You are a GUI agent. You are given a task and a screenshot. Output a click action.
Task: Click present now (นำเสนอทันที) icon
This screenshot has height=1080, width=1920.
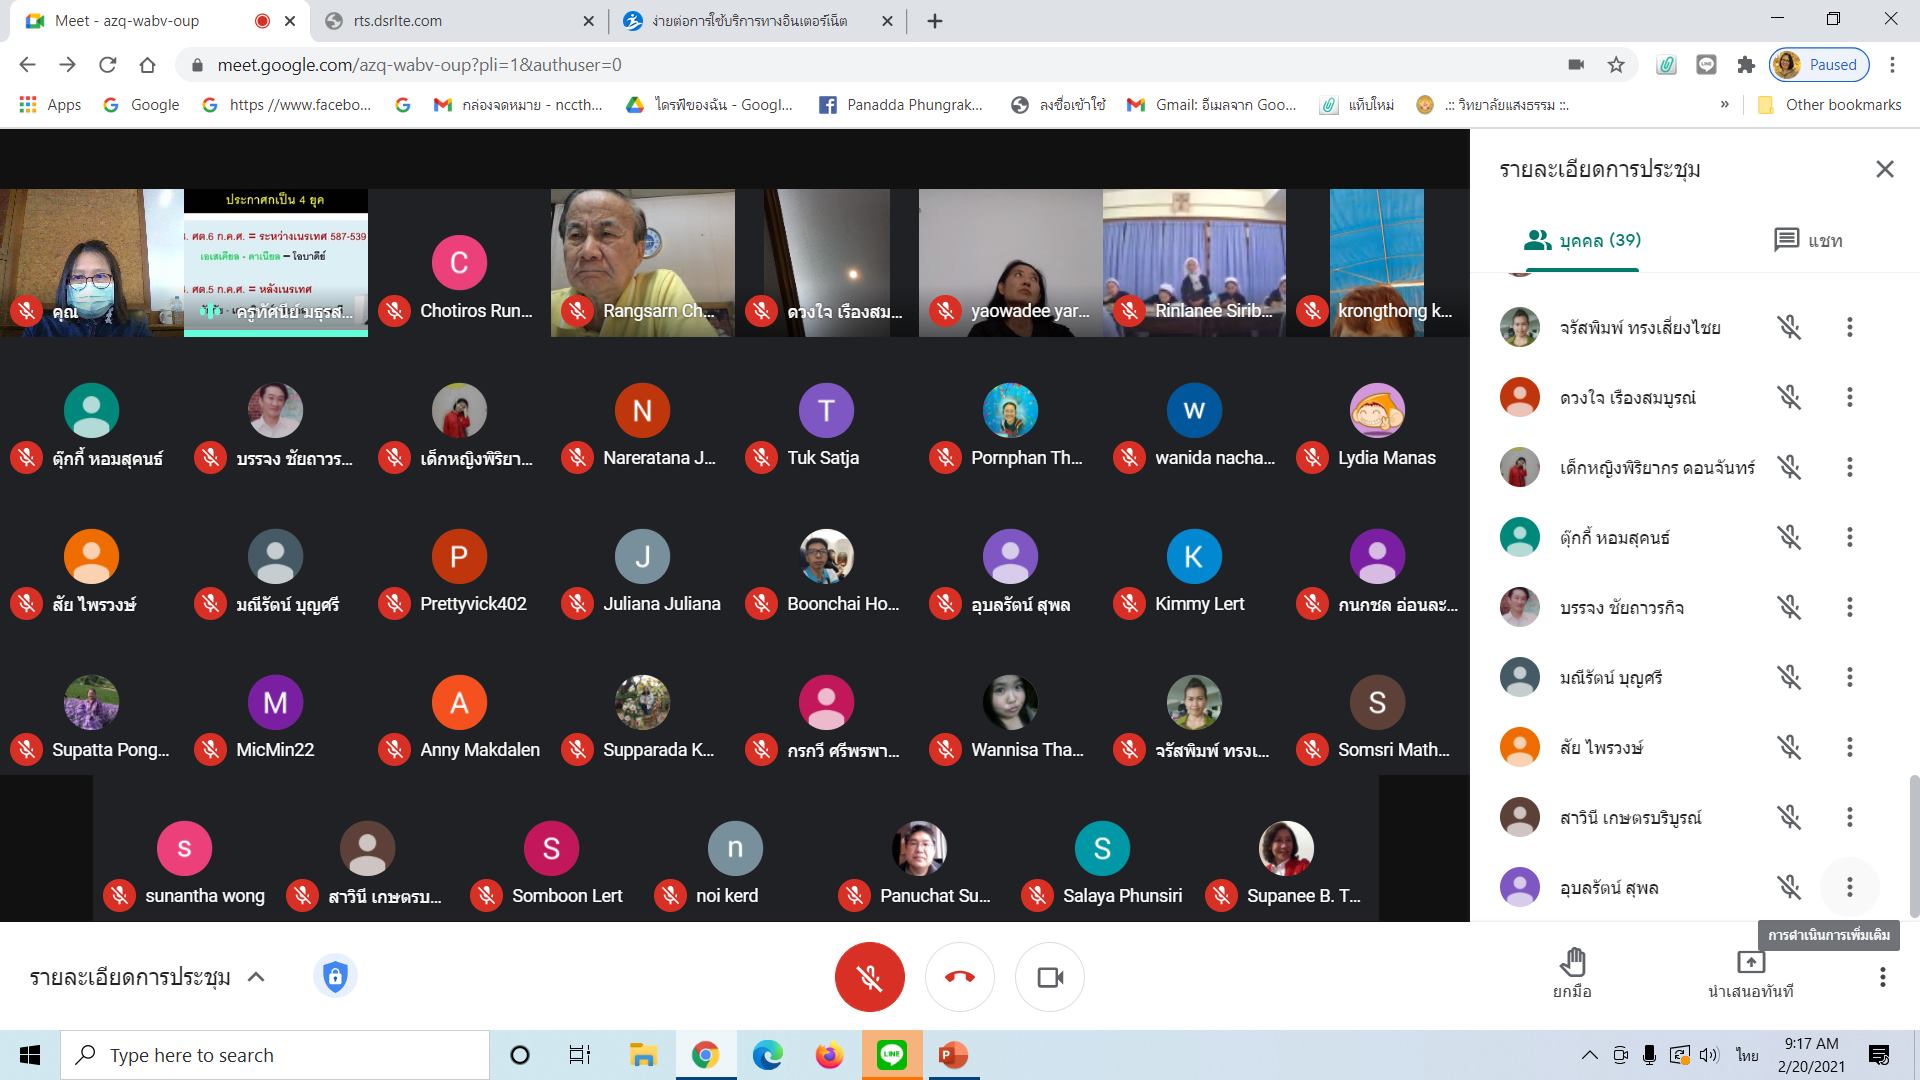pos(1751,962)
